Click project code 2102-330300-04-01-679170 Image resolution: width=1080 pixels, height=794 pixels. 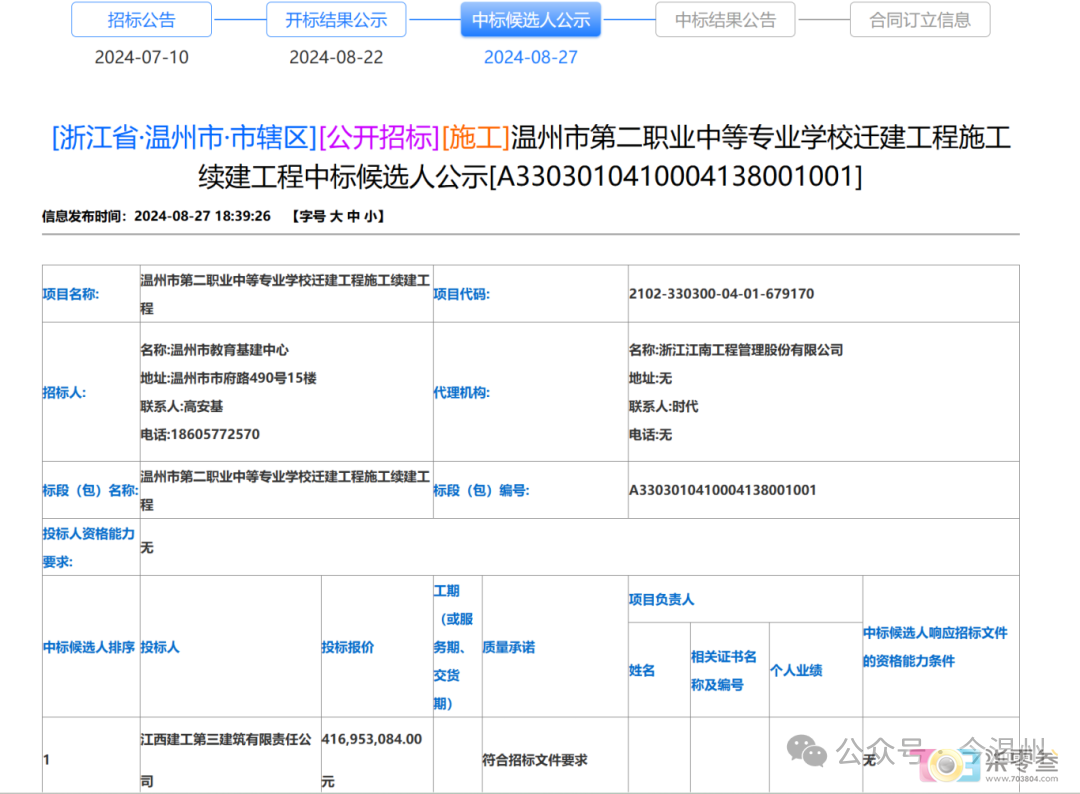pos(721,294)
